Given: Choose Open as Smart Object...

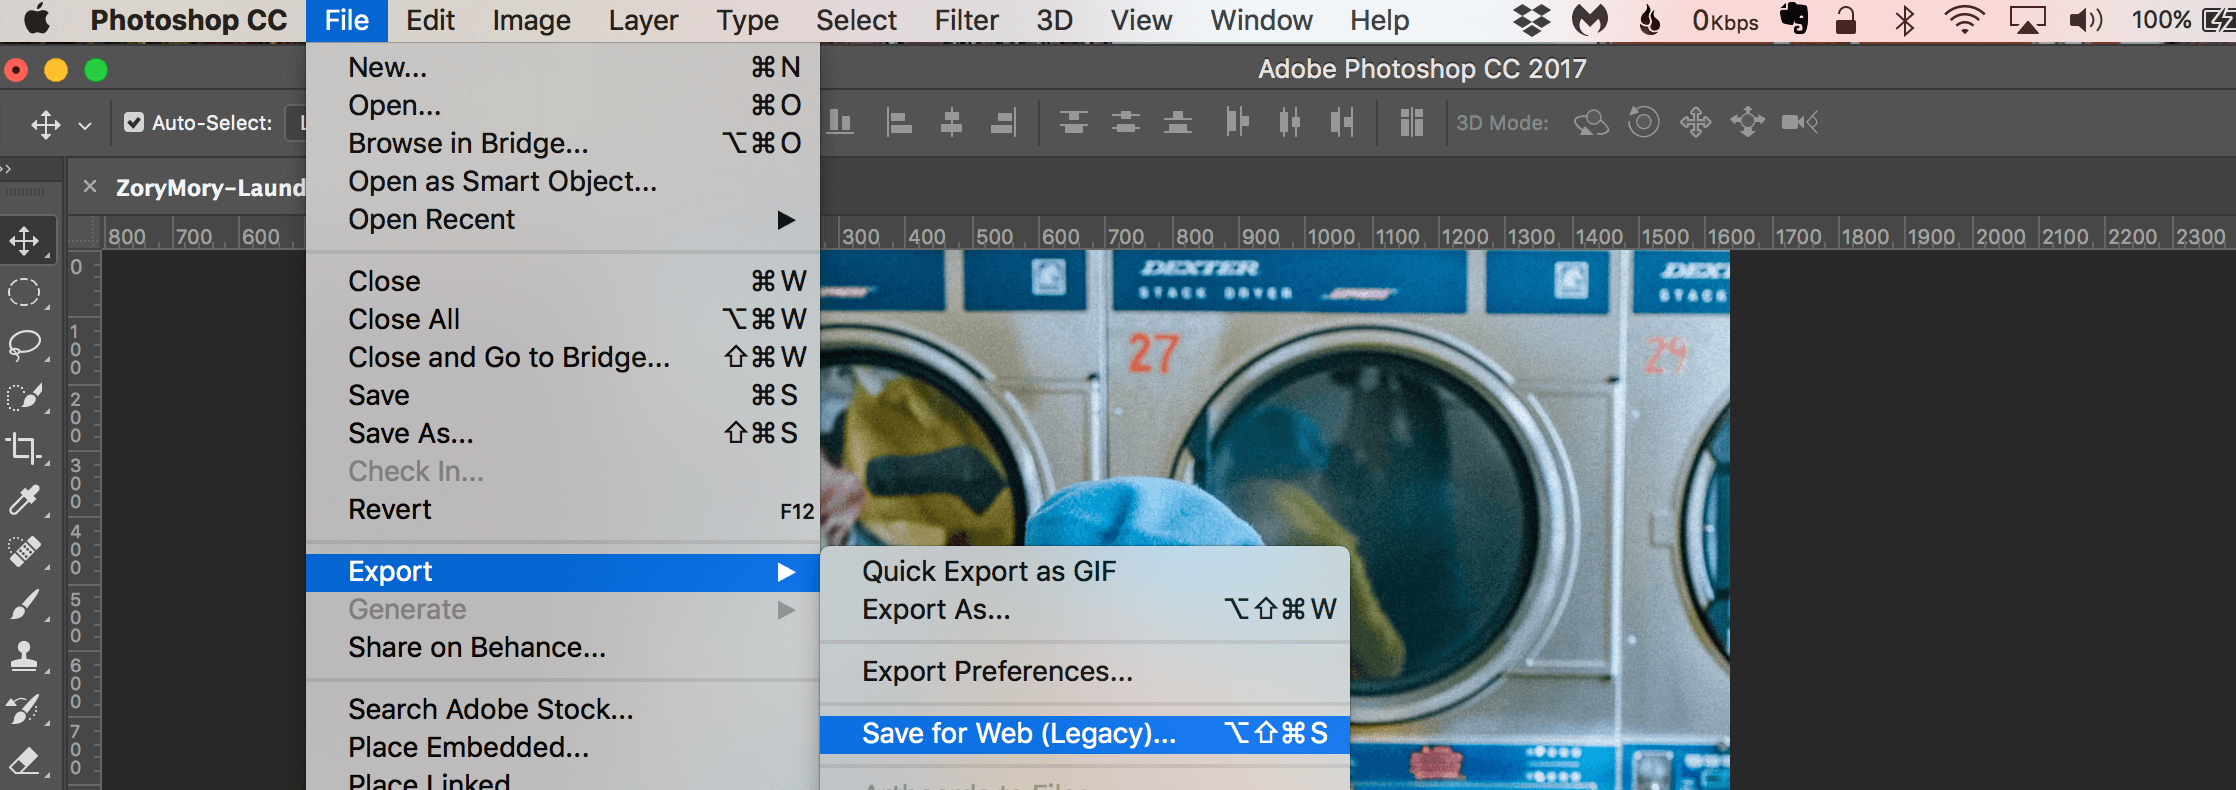Looking at the screenshot, I should point(563,182).
